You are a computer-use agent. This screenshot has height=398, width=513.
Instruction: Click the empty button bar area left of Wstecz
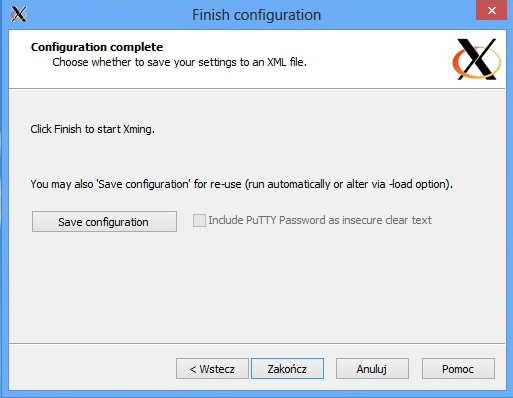[x=90, y=369]
